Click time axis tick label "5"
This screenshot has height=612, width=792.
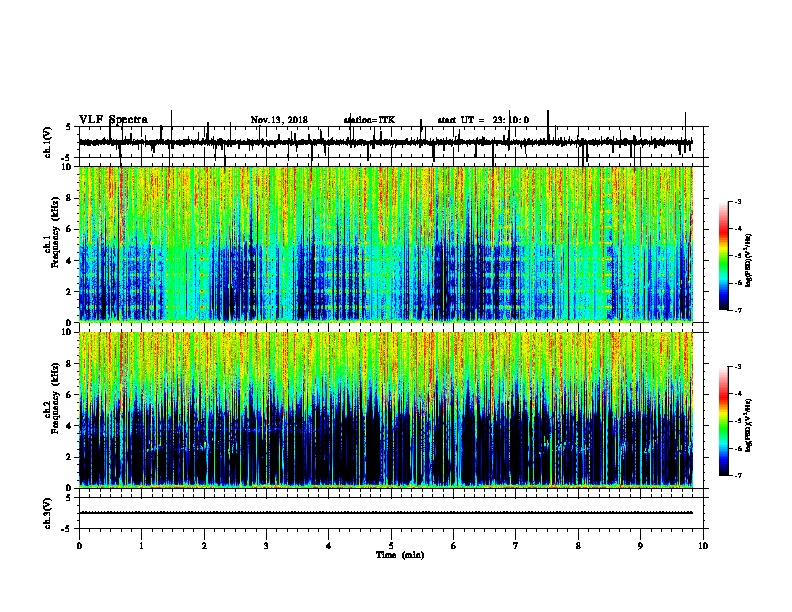click(x=391, y=546)
